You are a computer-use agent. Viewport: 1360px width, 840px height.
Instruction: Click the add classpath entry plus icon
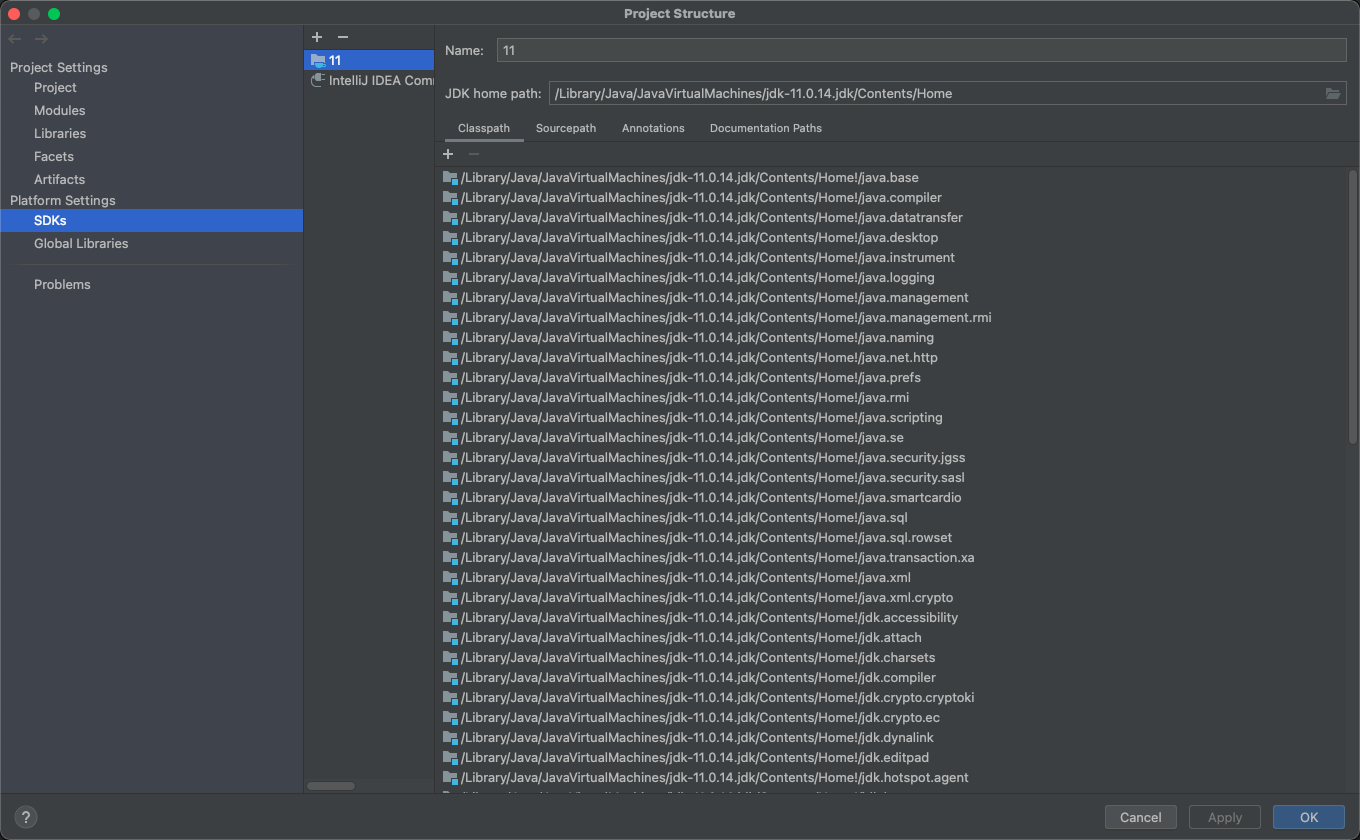point(448,154)
